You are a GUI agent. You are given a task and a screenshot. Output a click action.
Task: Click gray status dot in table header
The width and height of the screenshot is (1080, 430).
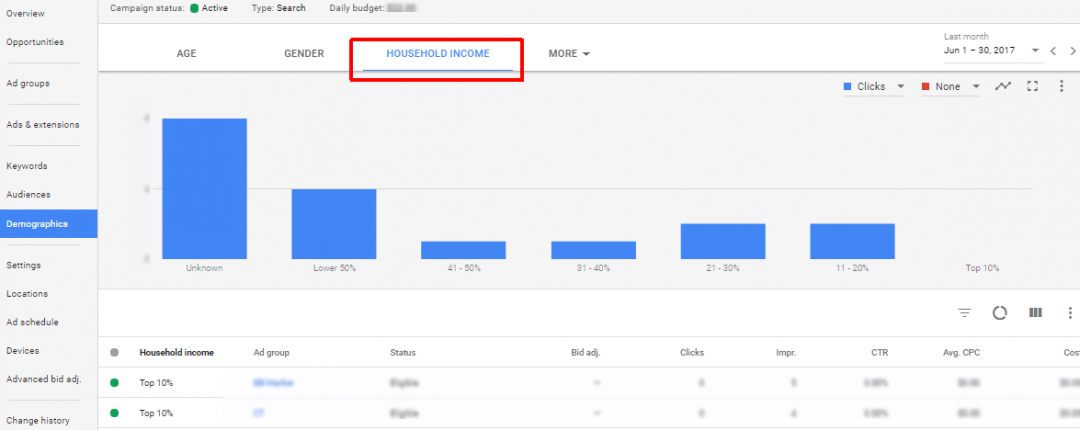click(x=114, y=352)
